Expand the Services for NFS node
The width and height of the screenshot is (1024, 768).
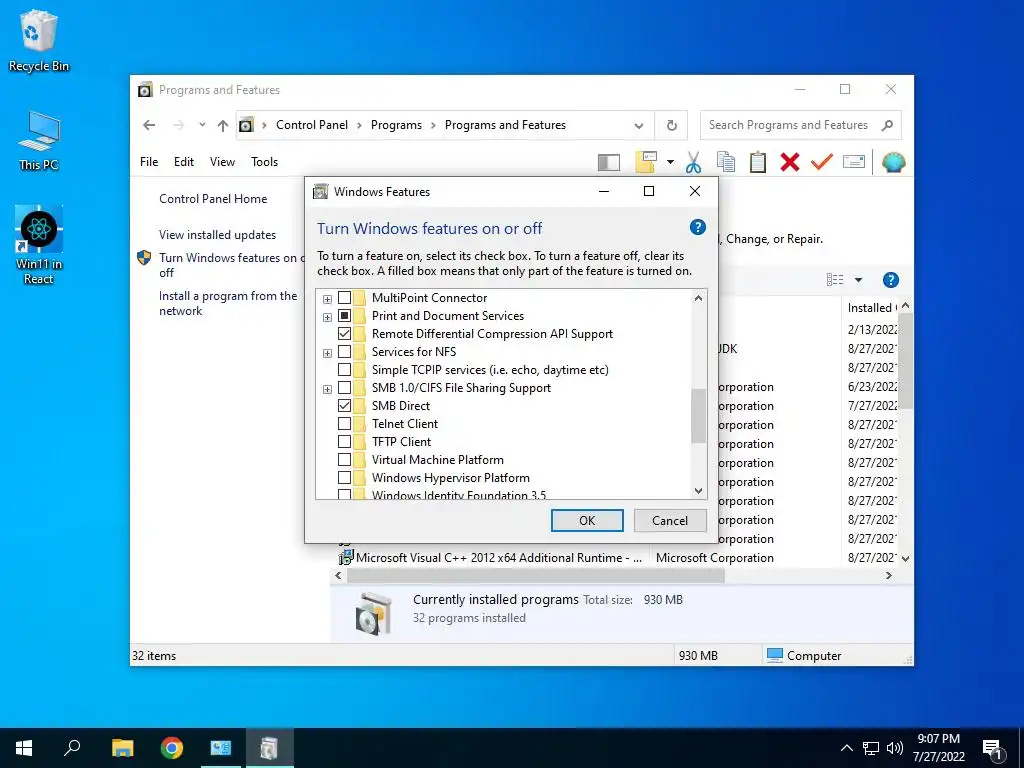coord(327,353)
